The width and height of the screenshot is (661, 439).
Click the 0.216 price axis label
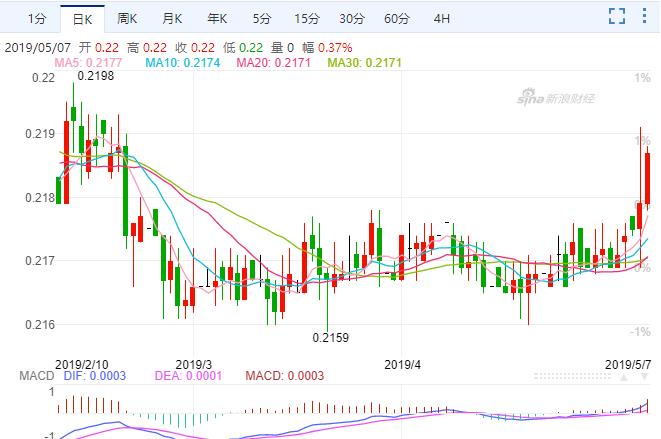pyautogui.click(x=40, y=324)
